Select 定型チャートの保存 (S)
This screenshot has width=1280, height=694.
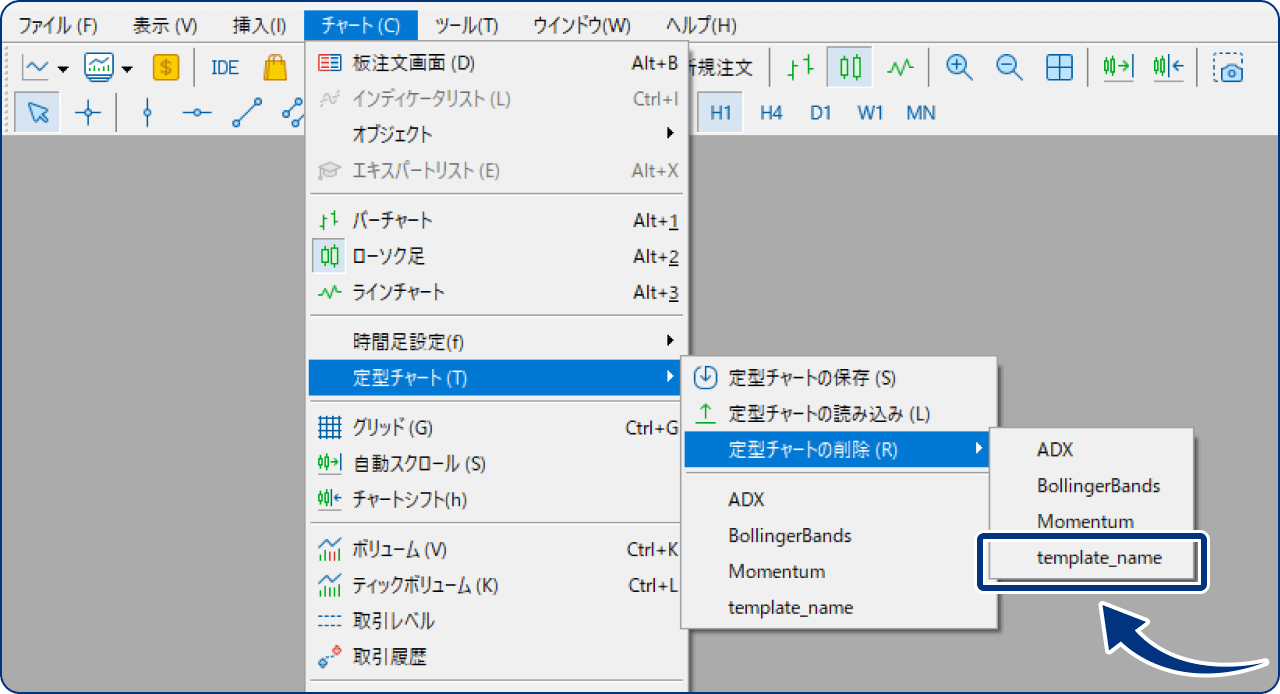839,378
